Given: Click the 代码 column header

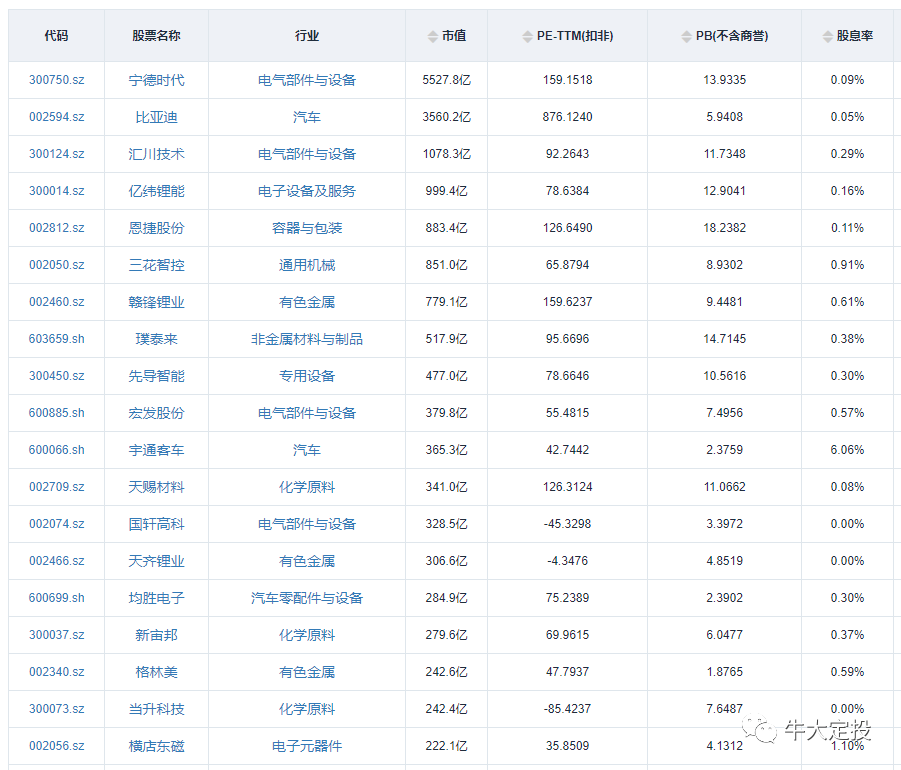Looking at the screenshot, I should [x=56, y=36].
